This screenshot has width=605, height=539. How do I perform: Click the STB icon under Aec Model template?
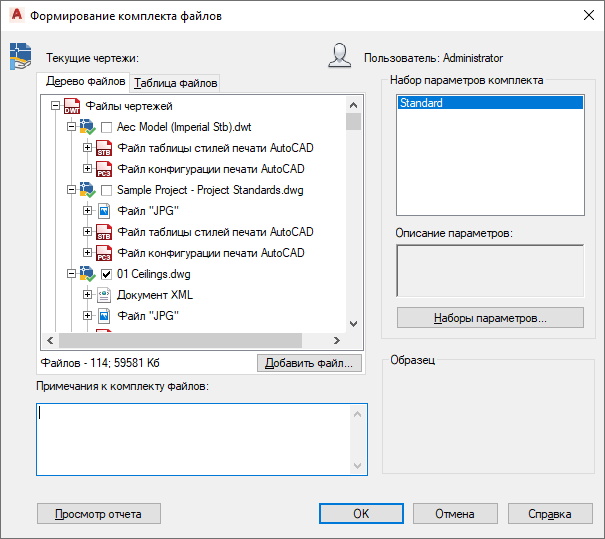point(103,148)
